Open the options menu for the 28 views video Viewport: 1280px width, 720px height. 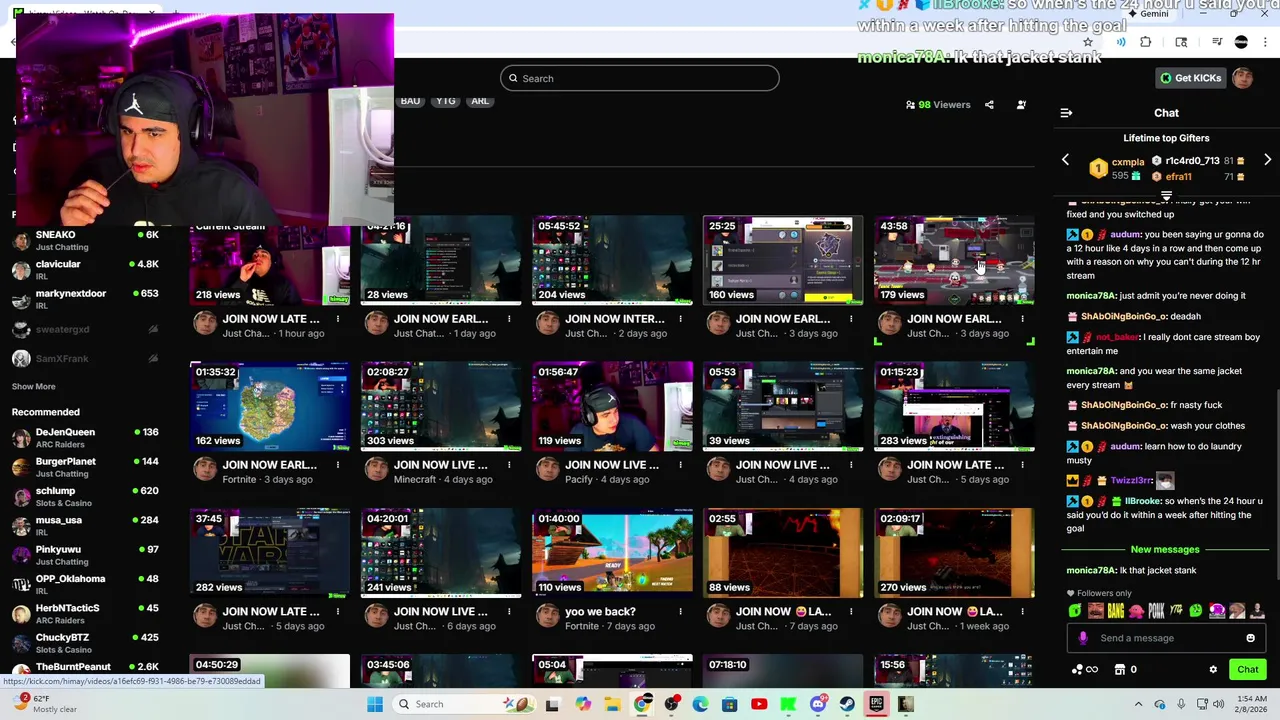(x=509, y=319)
